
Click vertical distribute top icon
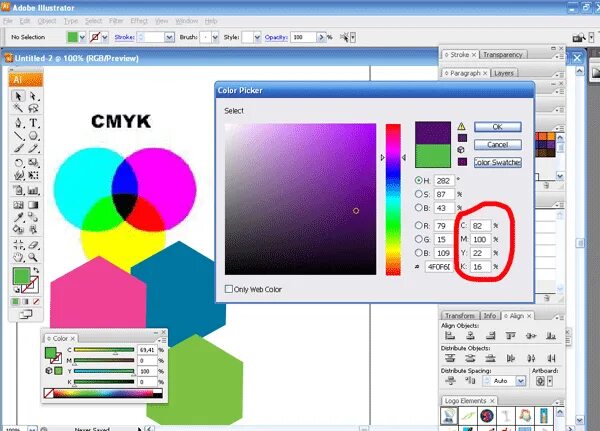[x=450, y=359]
